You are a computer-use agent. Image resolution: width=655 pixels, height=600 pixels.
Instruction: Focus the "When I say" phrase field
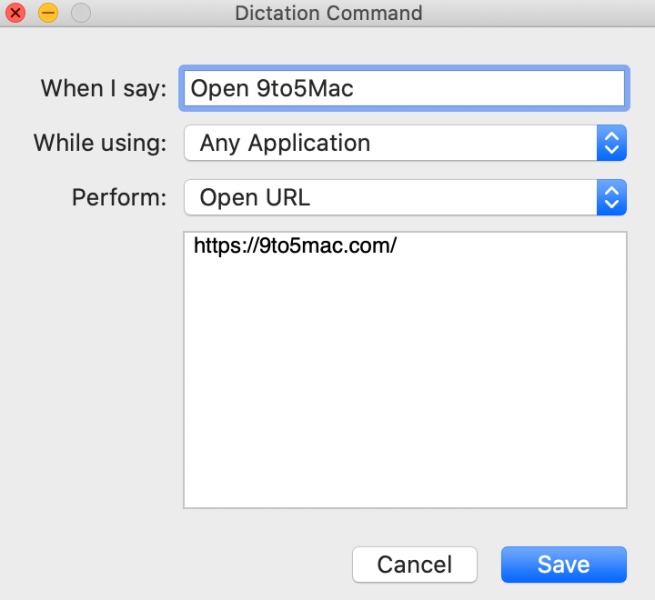(480, 88)
